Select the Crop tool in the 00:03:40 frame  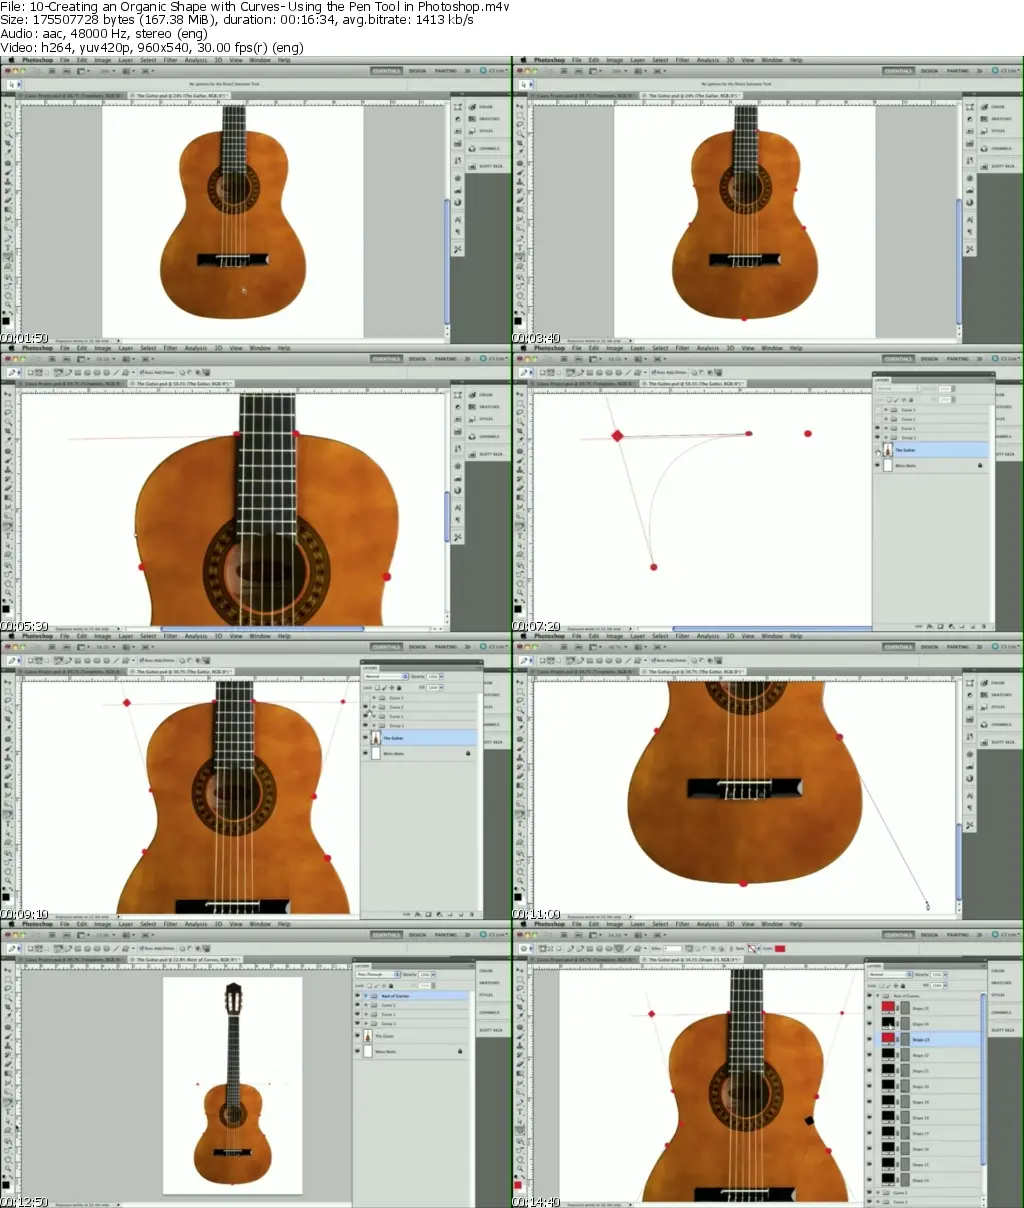pyautogui.click(x=520, y=143)
